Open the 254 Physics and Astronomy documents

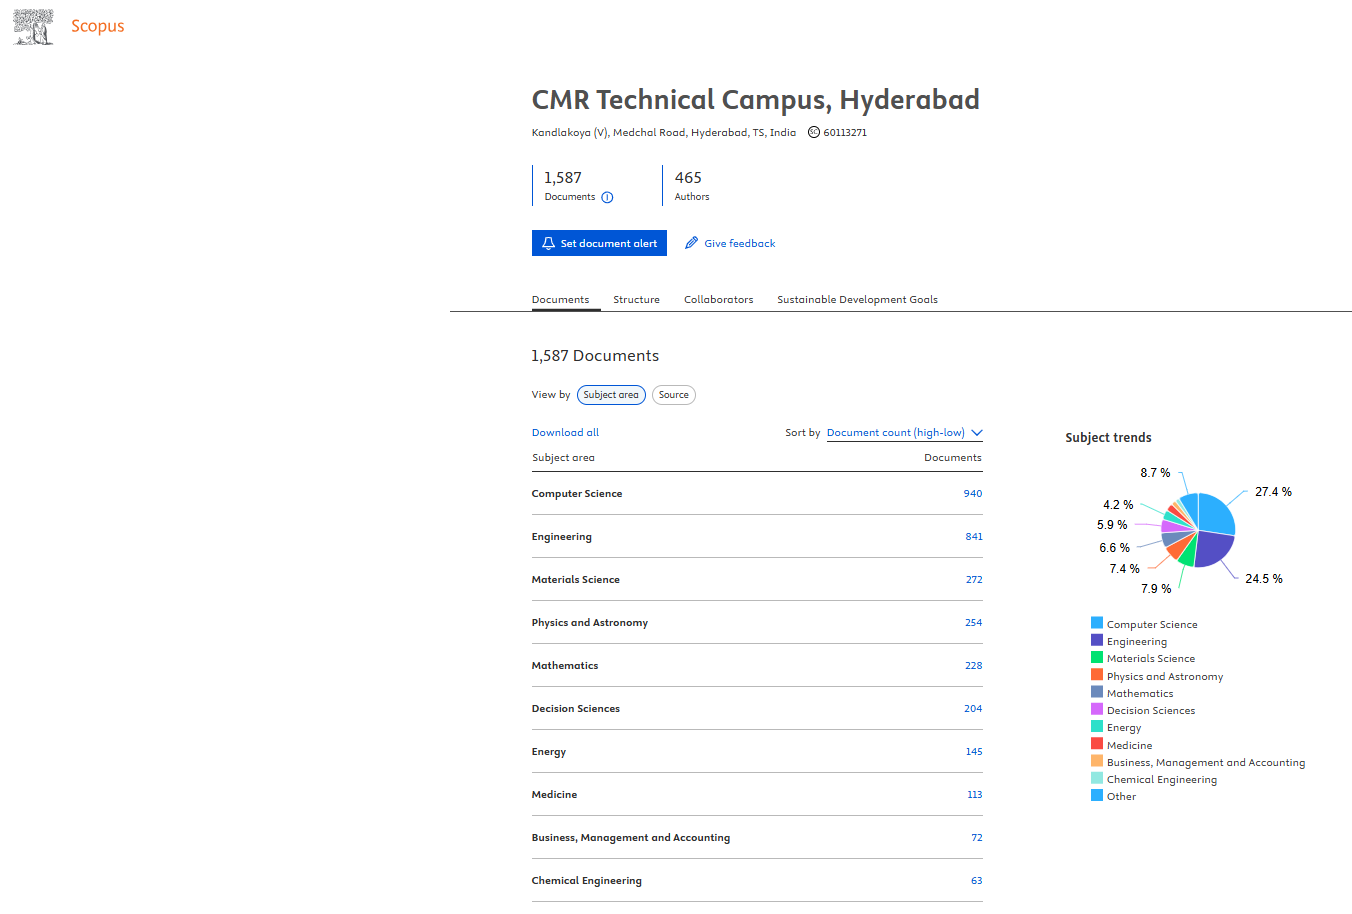(973, 623)
